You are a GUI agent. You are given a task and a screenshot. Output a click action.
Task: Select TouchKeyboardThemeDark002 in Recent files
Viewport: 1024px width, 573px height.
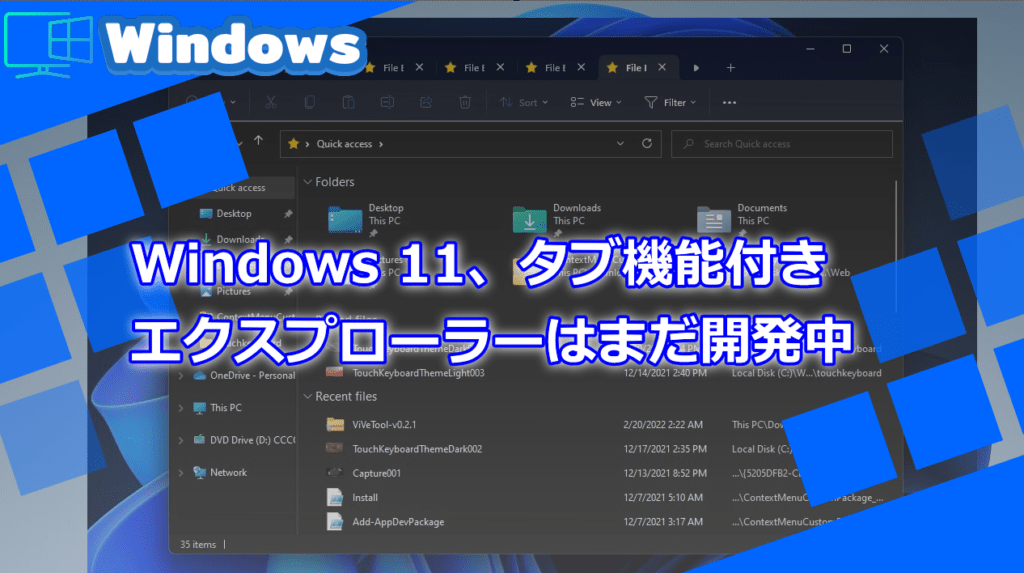pos(417,449)
